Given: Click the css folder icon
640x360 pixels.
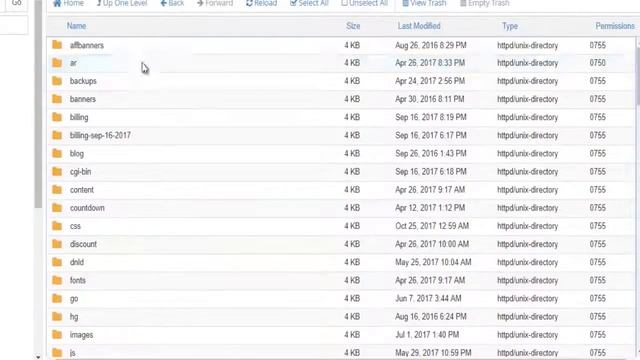Looking at the screenshot, I should (x=57, y=226).
